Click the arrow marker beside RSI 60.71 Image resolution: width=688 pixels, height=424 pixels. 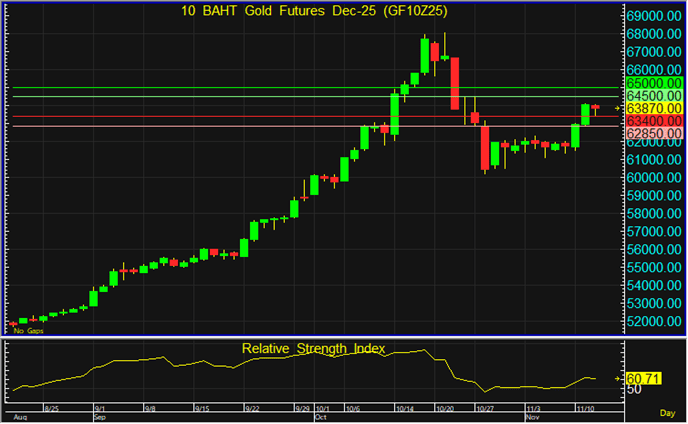click(617, 379)
